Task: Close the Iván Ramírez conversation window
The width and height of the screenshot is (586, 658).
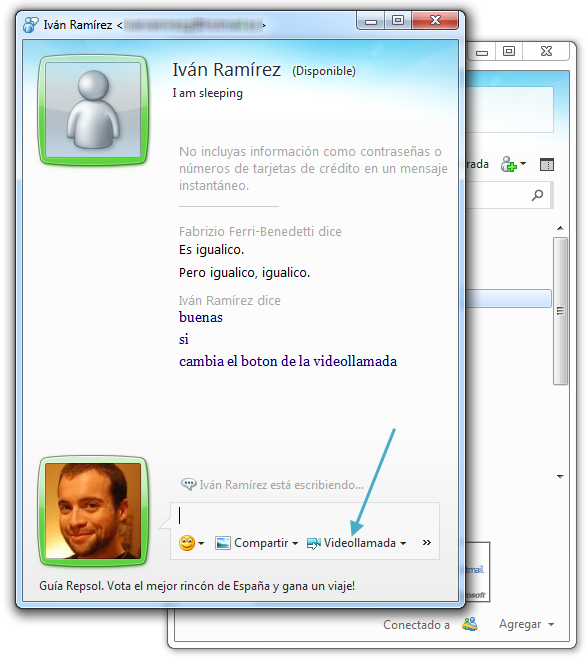Action: pyautogui.click(x=435, y=20)
